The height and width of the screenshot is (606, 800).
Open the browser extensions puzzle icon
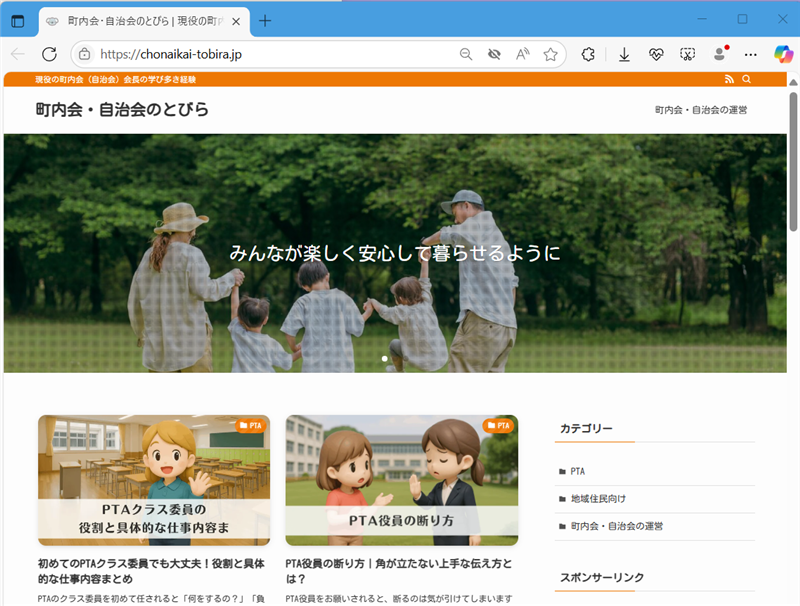[x=589, y=55]
